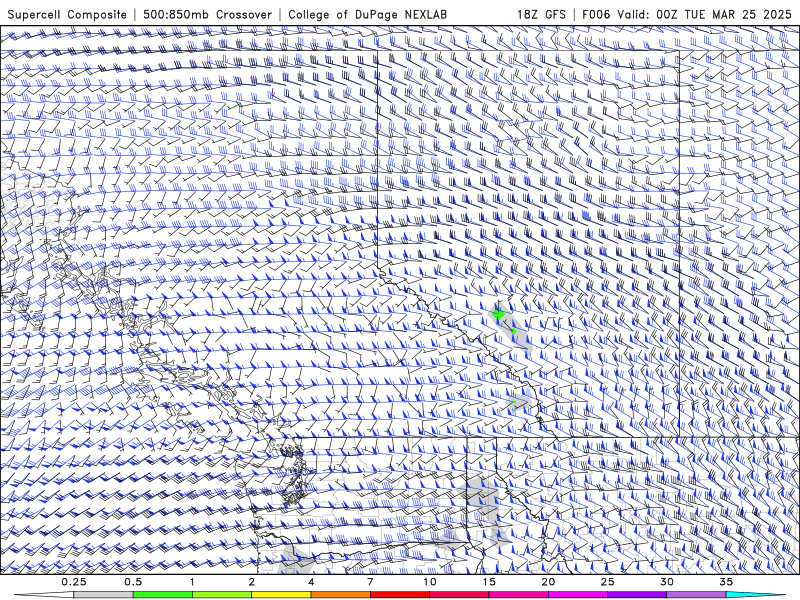Image resolution: width=800 pixels, height=600 pixels.
Task: Select 'College of DuPage NEXLAB' text
Action: [x=367, y=14]
